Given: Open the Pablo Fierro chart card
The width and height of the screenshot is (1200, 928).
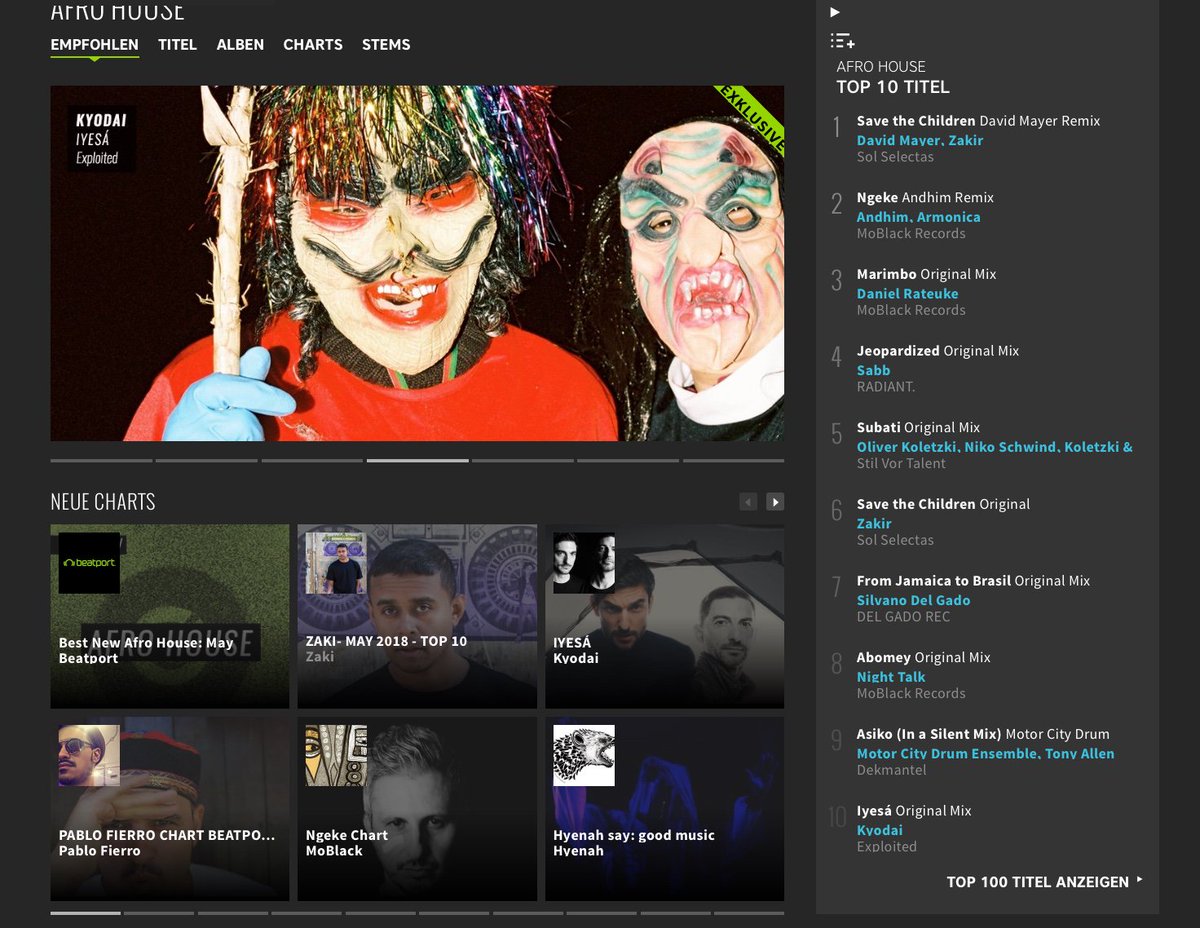Looking at the screenshot, I should coord(170,808).
